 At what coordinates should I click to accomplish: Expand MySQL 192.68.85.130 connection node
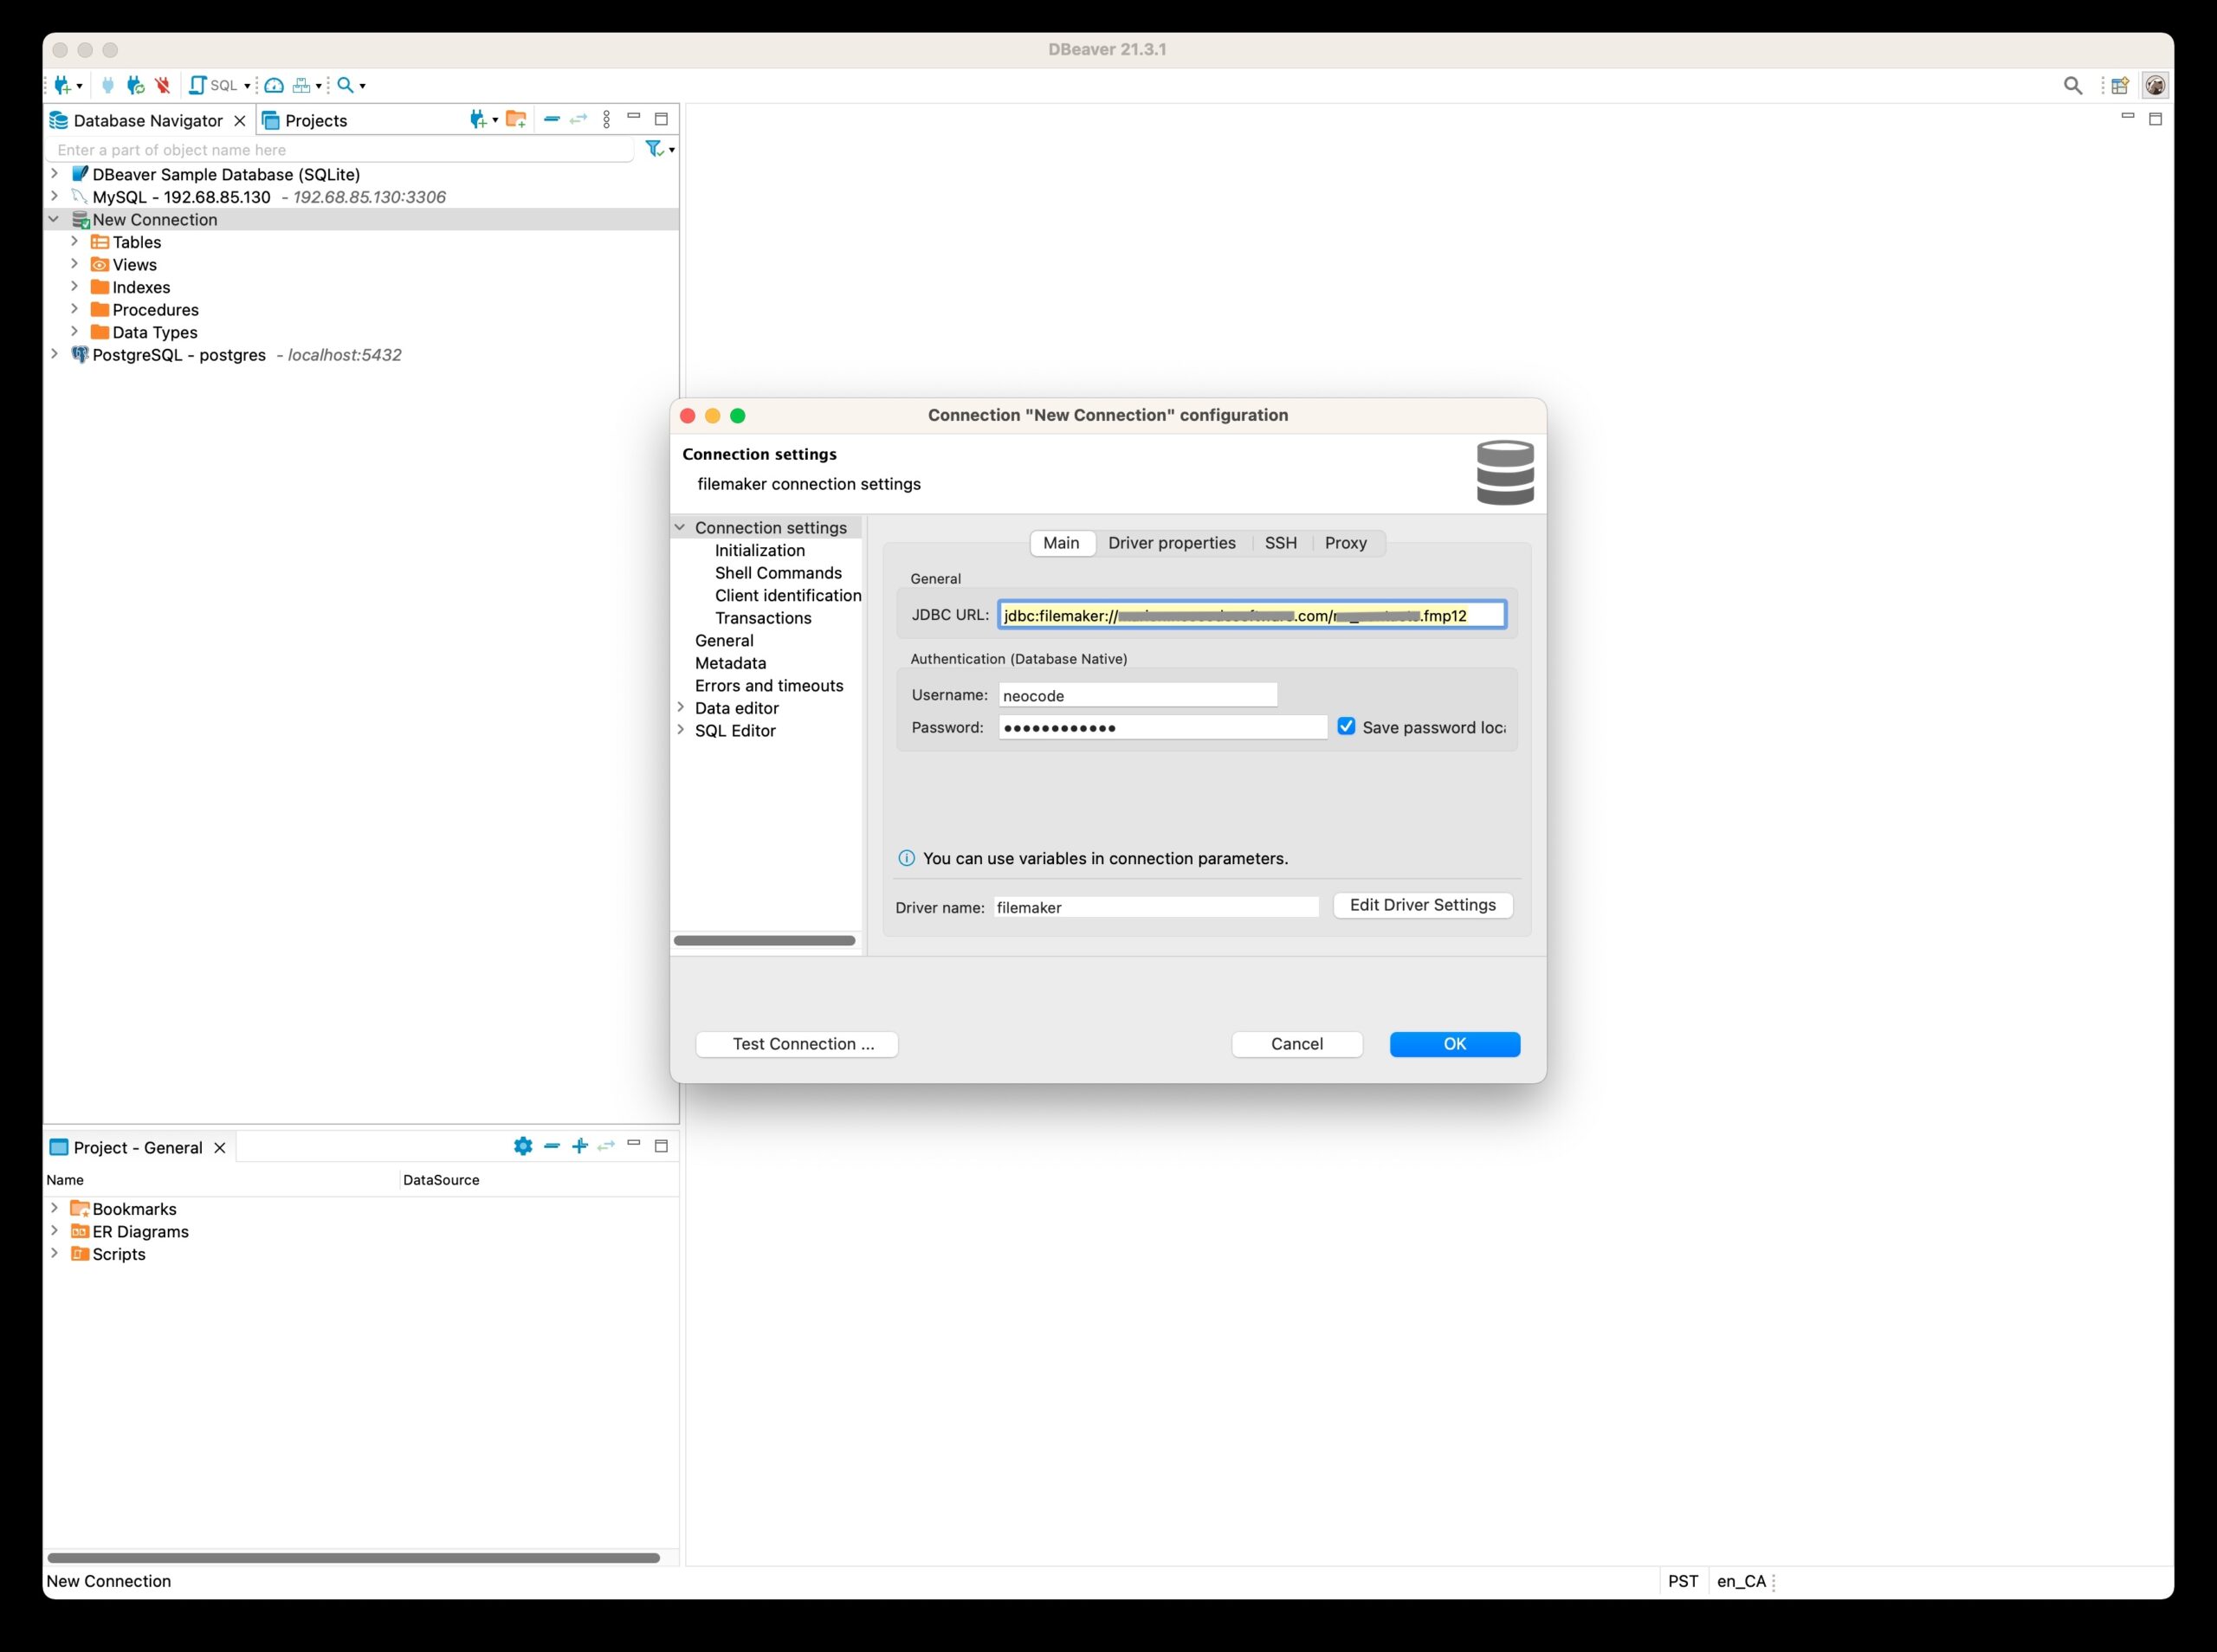pyautogui.click(x=55, y=196)
